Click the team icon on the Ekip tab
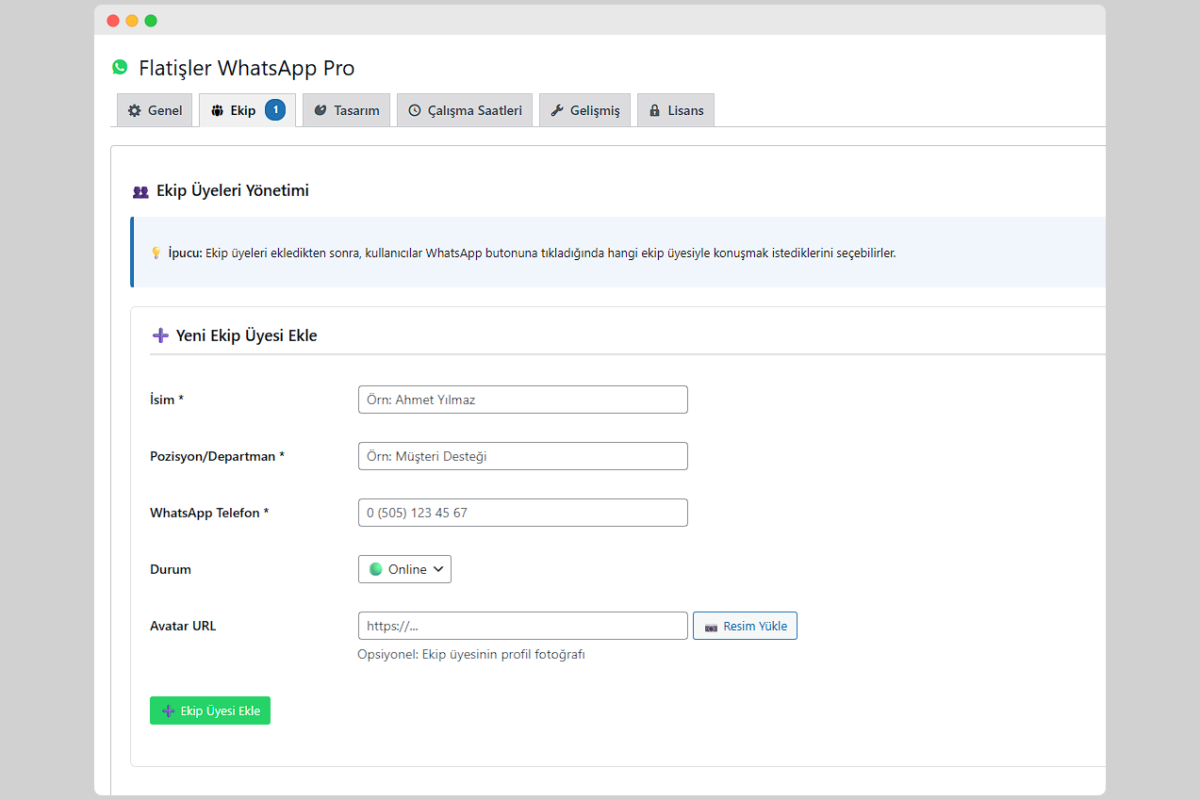Image resolution: width=1200 pixels, height=800 pixels. [219, 110]
